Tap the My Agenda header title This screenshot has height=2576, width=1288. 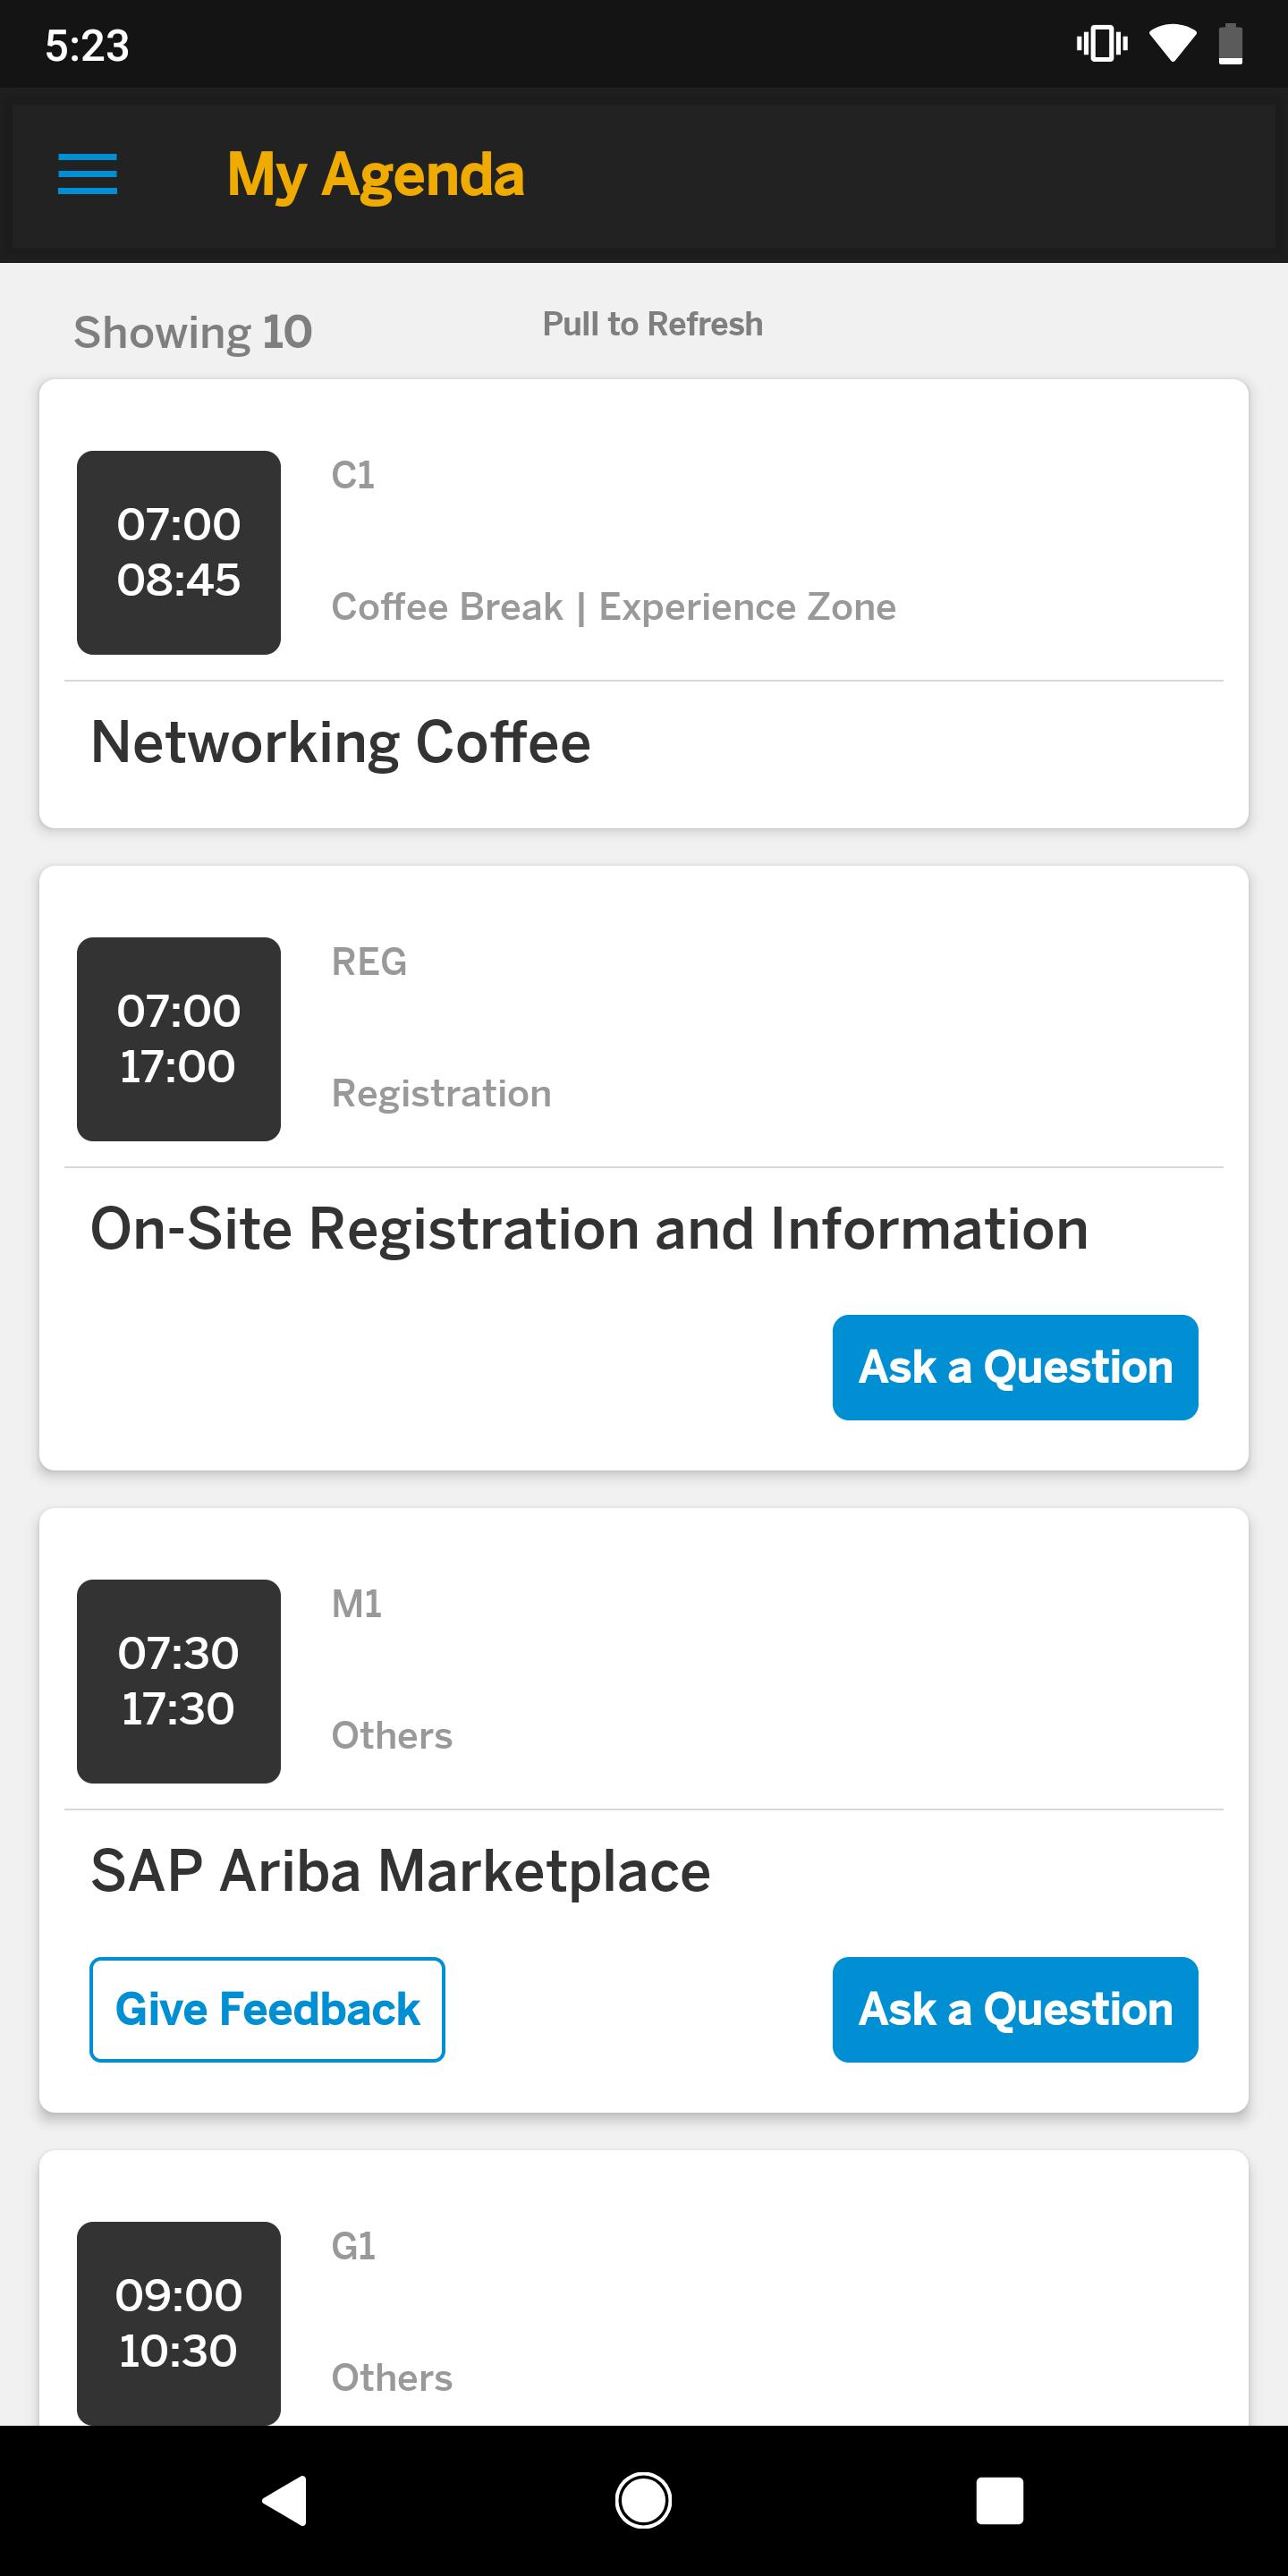(375, 176)
